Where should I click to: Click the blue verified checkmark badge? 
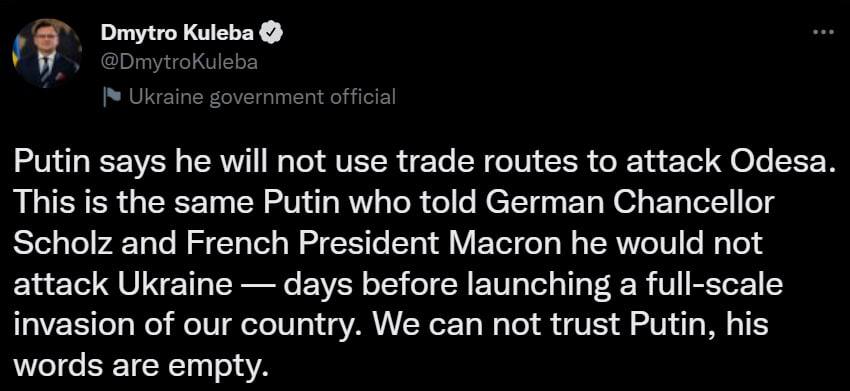(271, 34)
